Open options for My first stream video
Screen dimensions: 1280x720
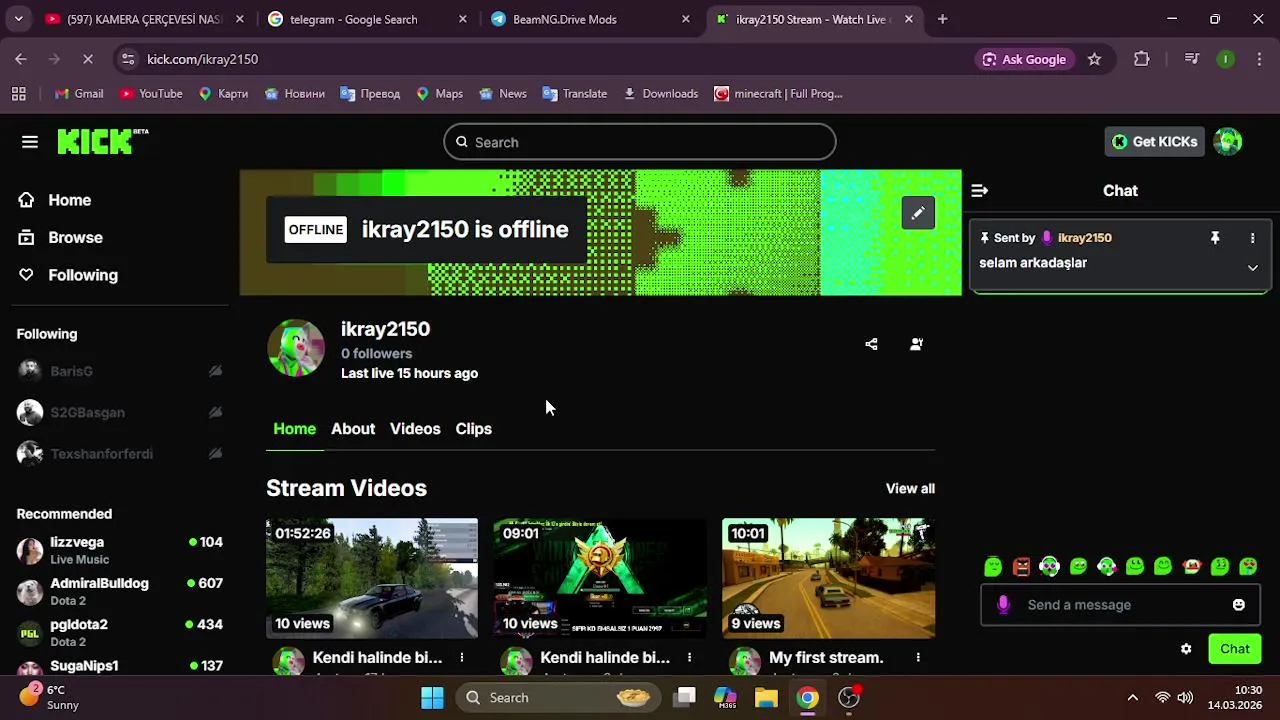pyautogui.click(x=917, y=658)
